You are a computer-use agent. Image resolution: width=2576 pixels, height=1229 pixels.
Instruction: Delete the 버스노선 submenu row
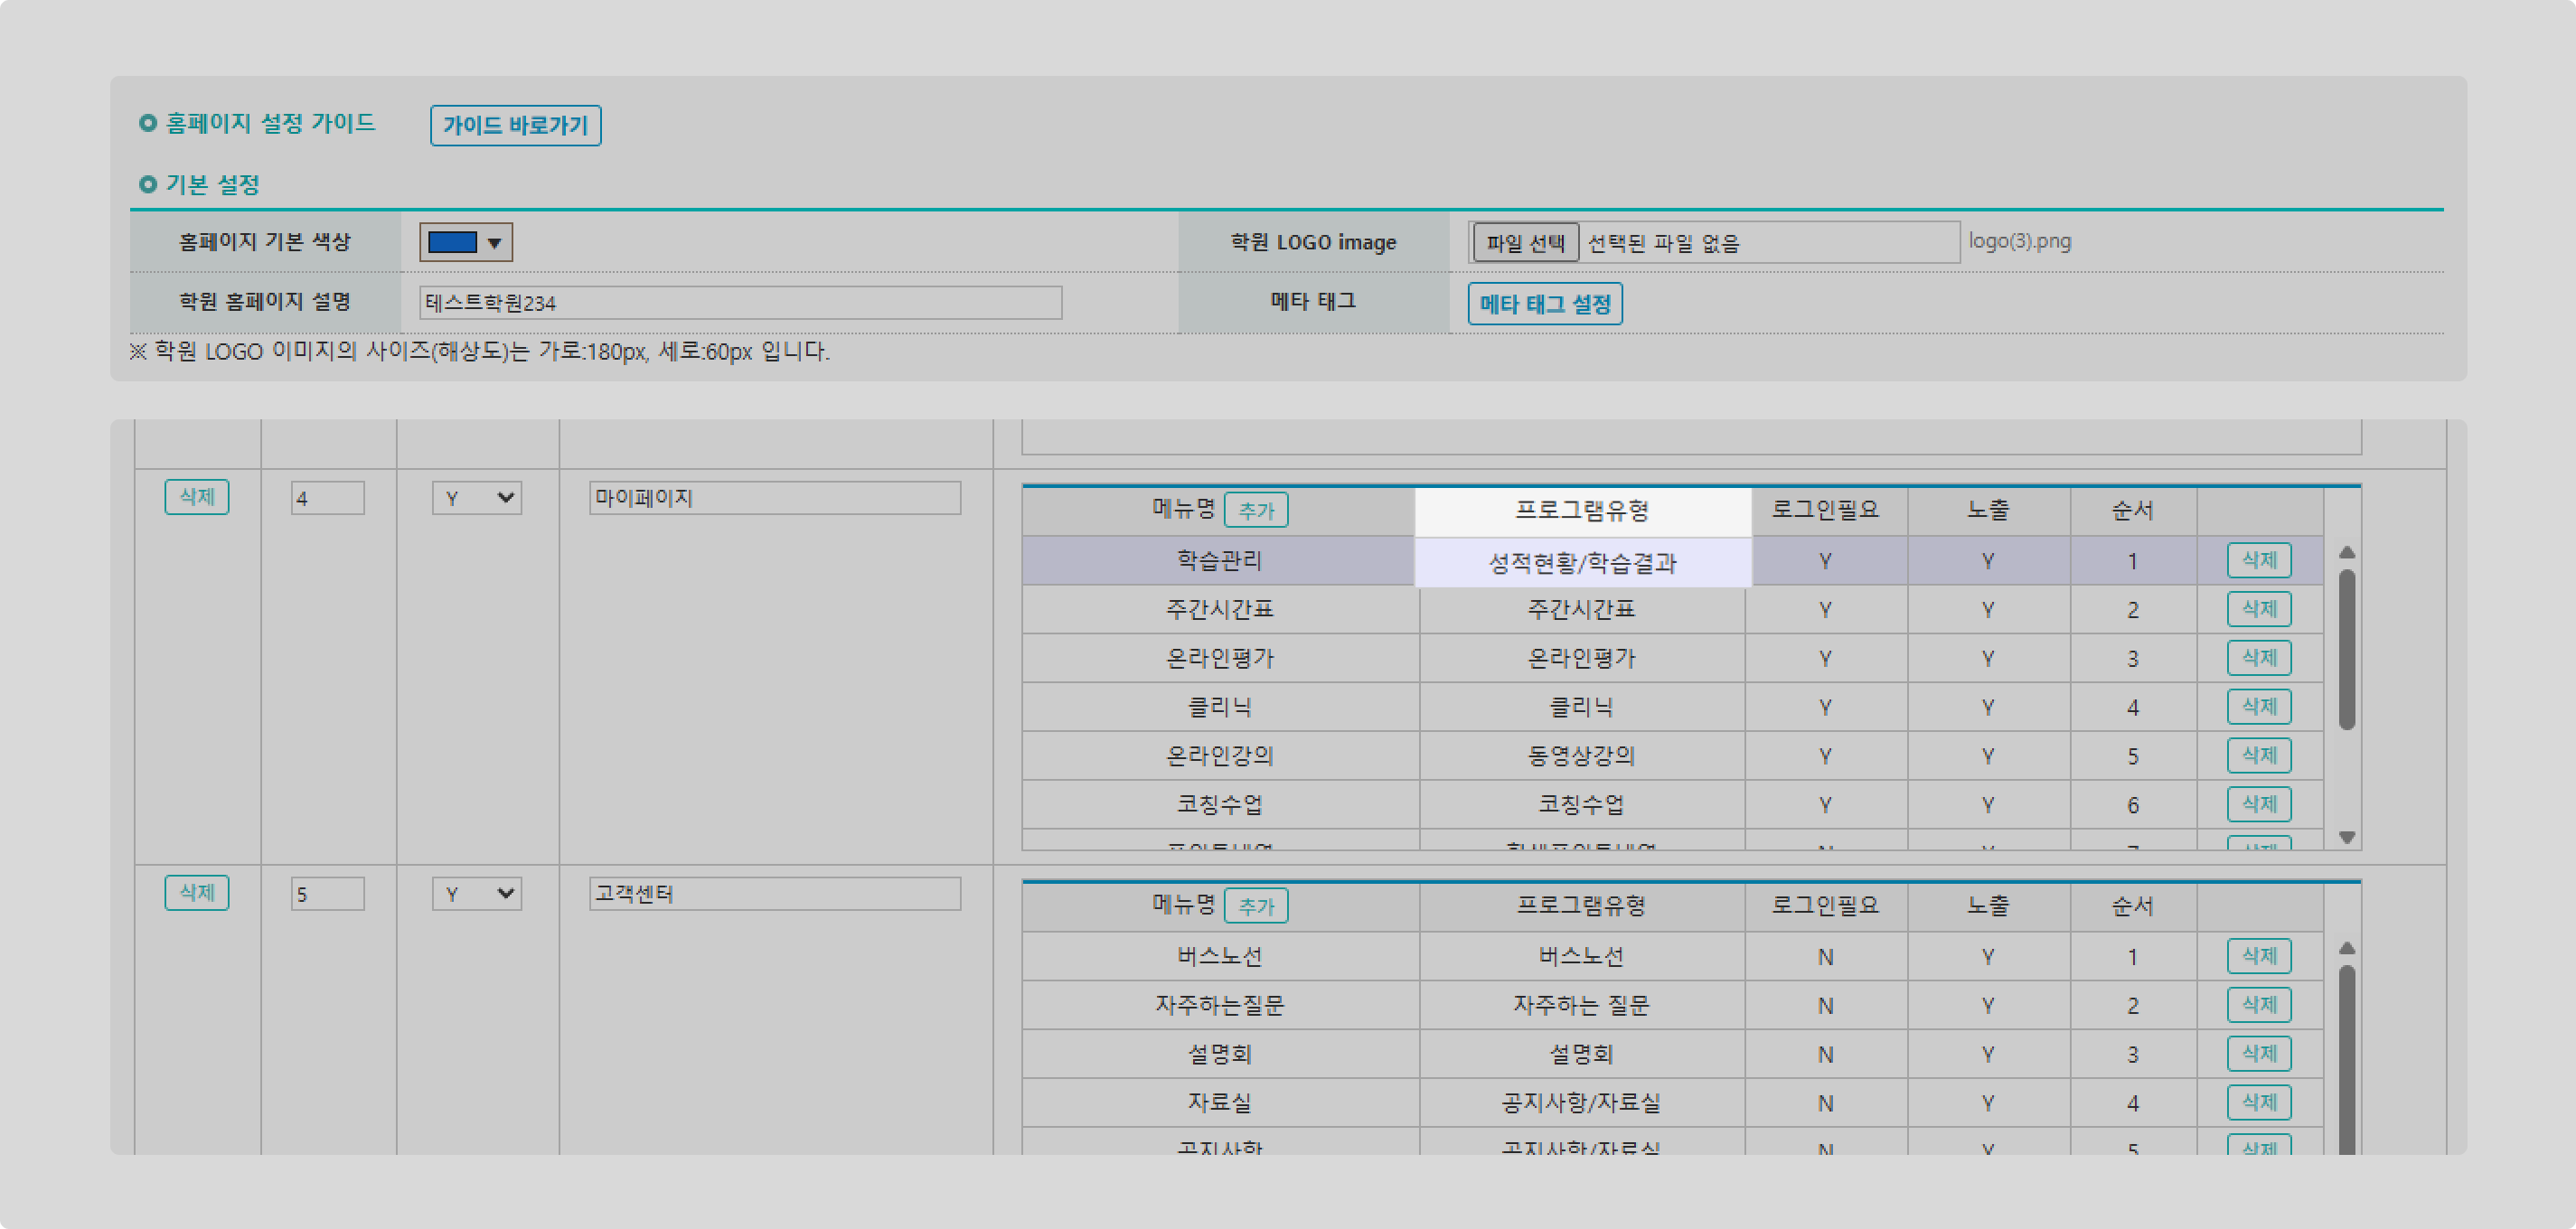pos(2258,956)
